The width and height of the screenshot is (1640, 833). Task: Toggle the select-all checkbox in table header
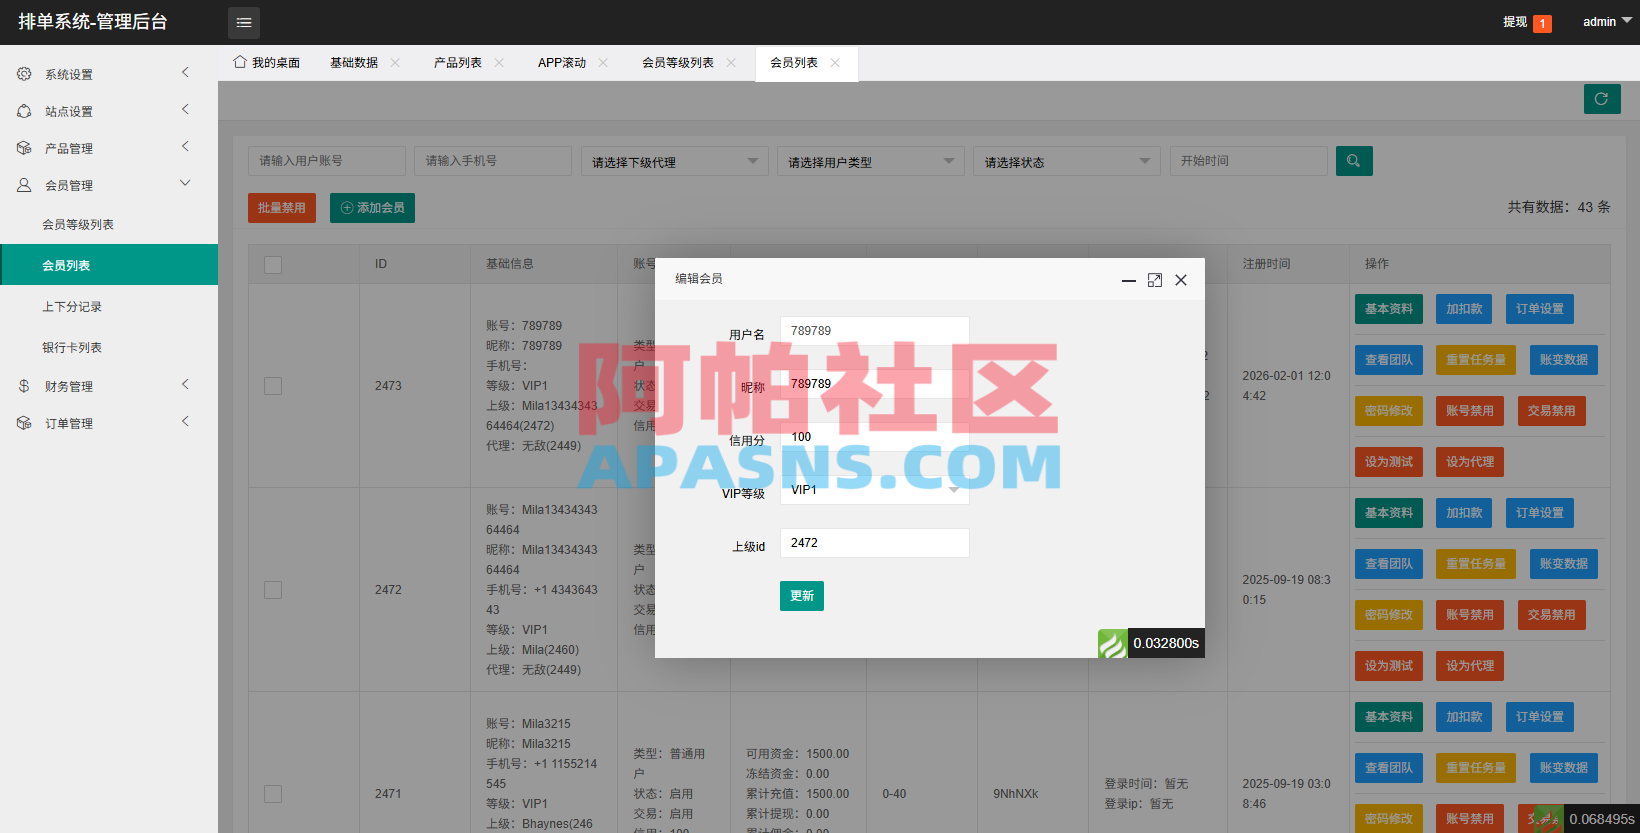(x=273, y=264)
